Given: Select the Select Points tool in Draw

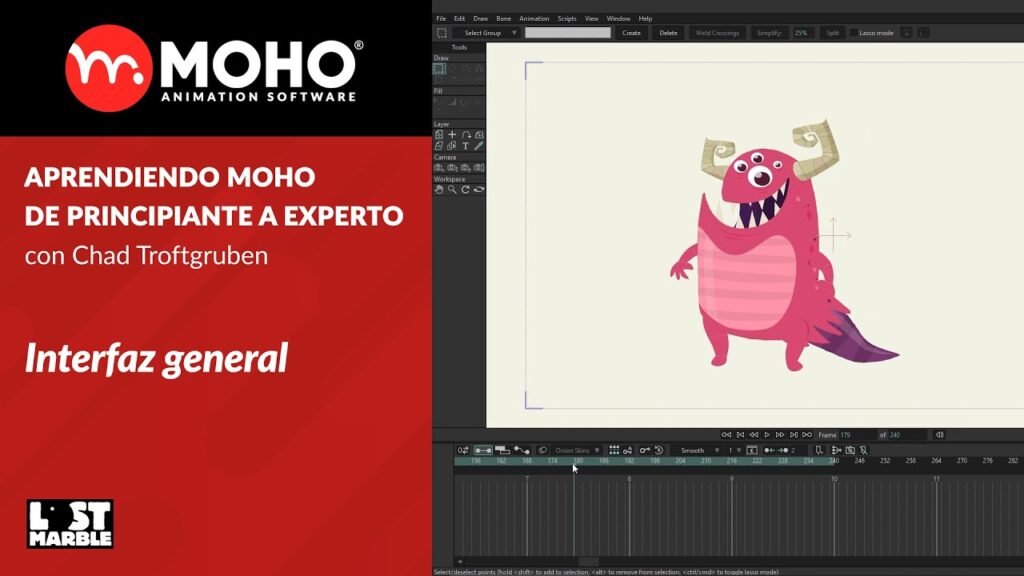Looking at the screenshot, I should 439,69.
